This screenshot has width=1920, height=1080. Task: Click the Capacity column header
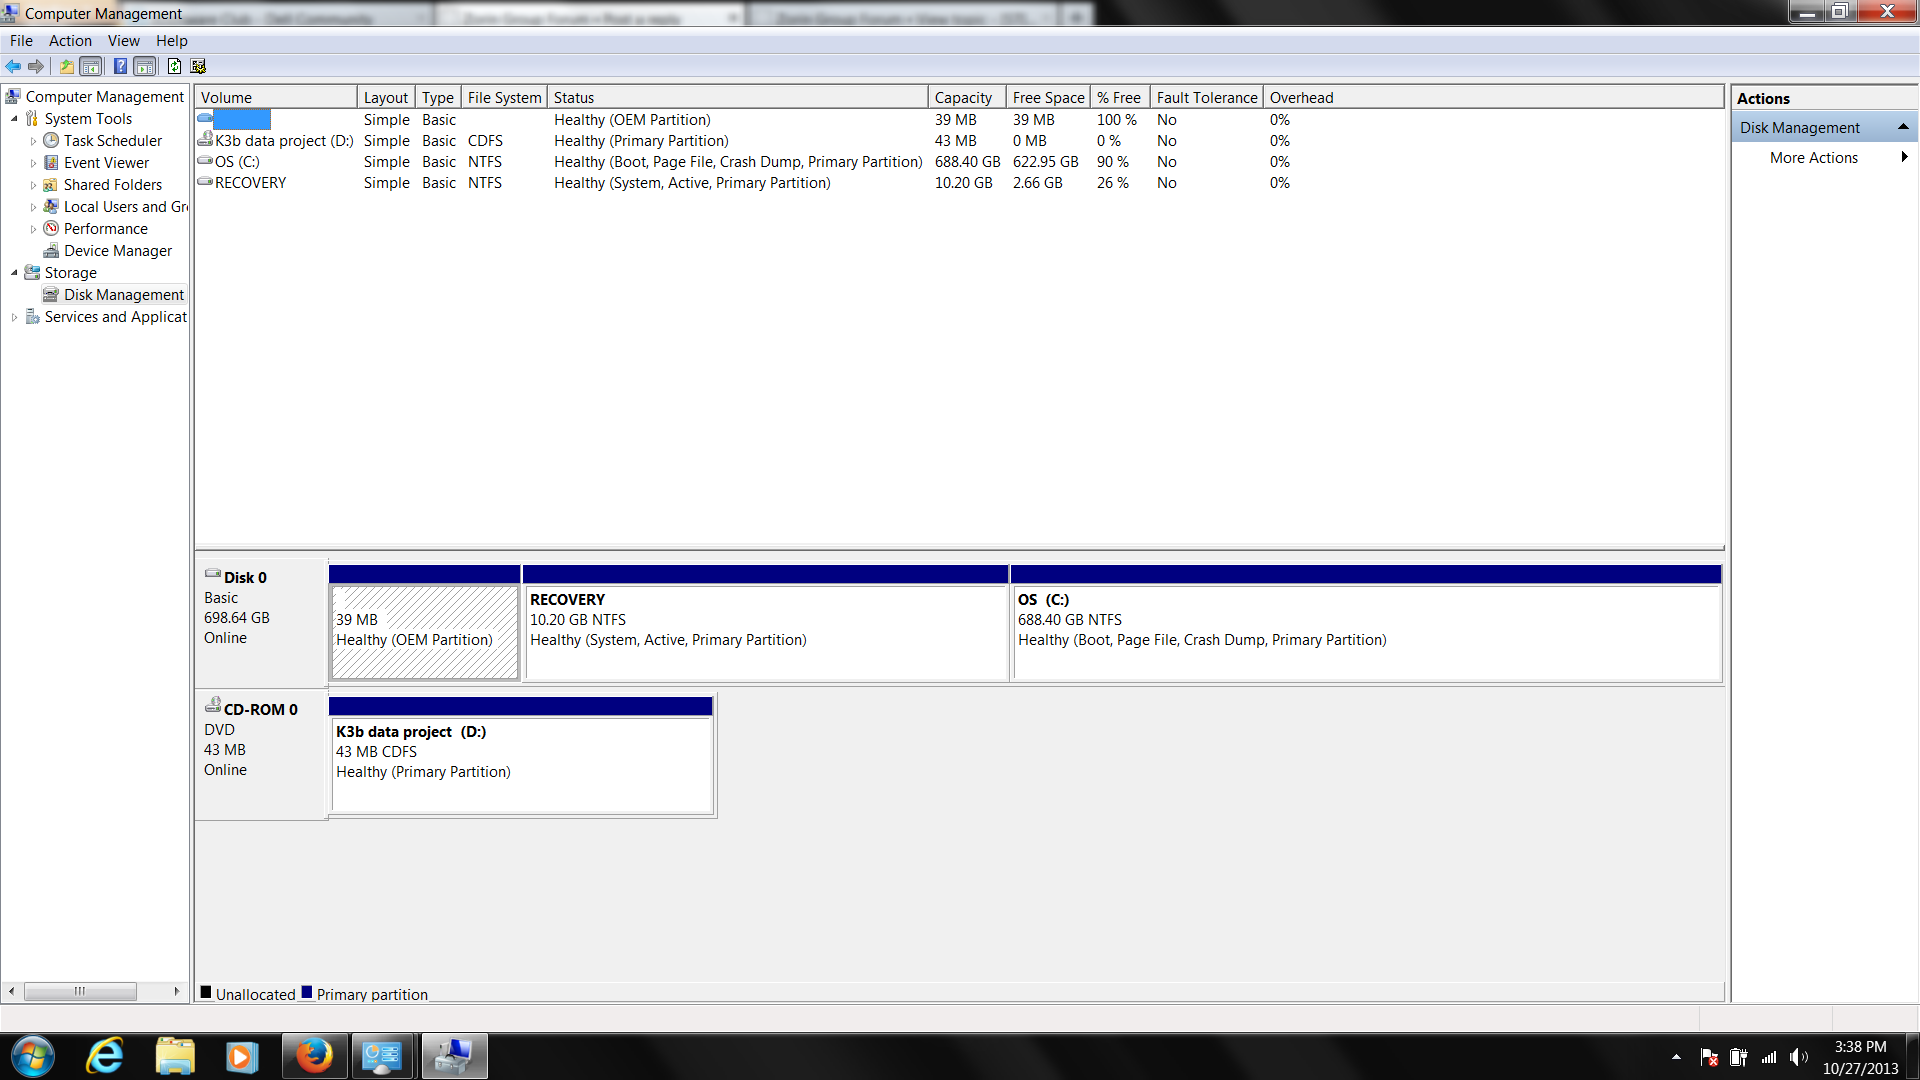(963, 98)
